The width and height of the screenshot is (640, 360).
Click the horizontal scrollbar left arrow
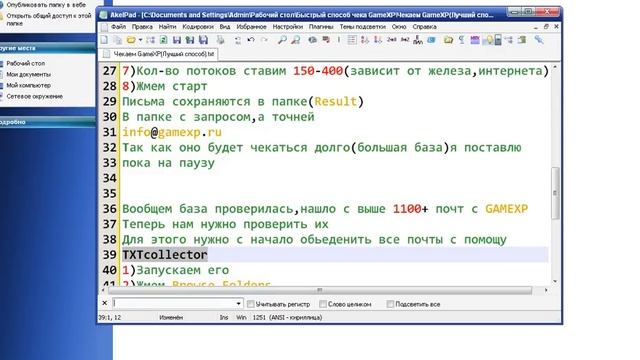pyautogui.click(x=103, y=290)
